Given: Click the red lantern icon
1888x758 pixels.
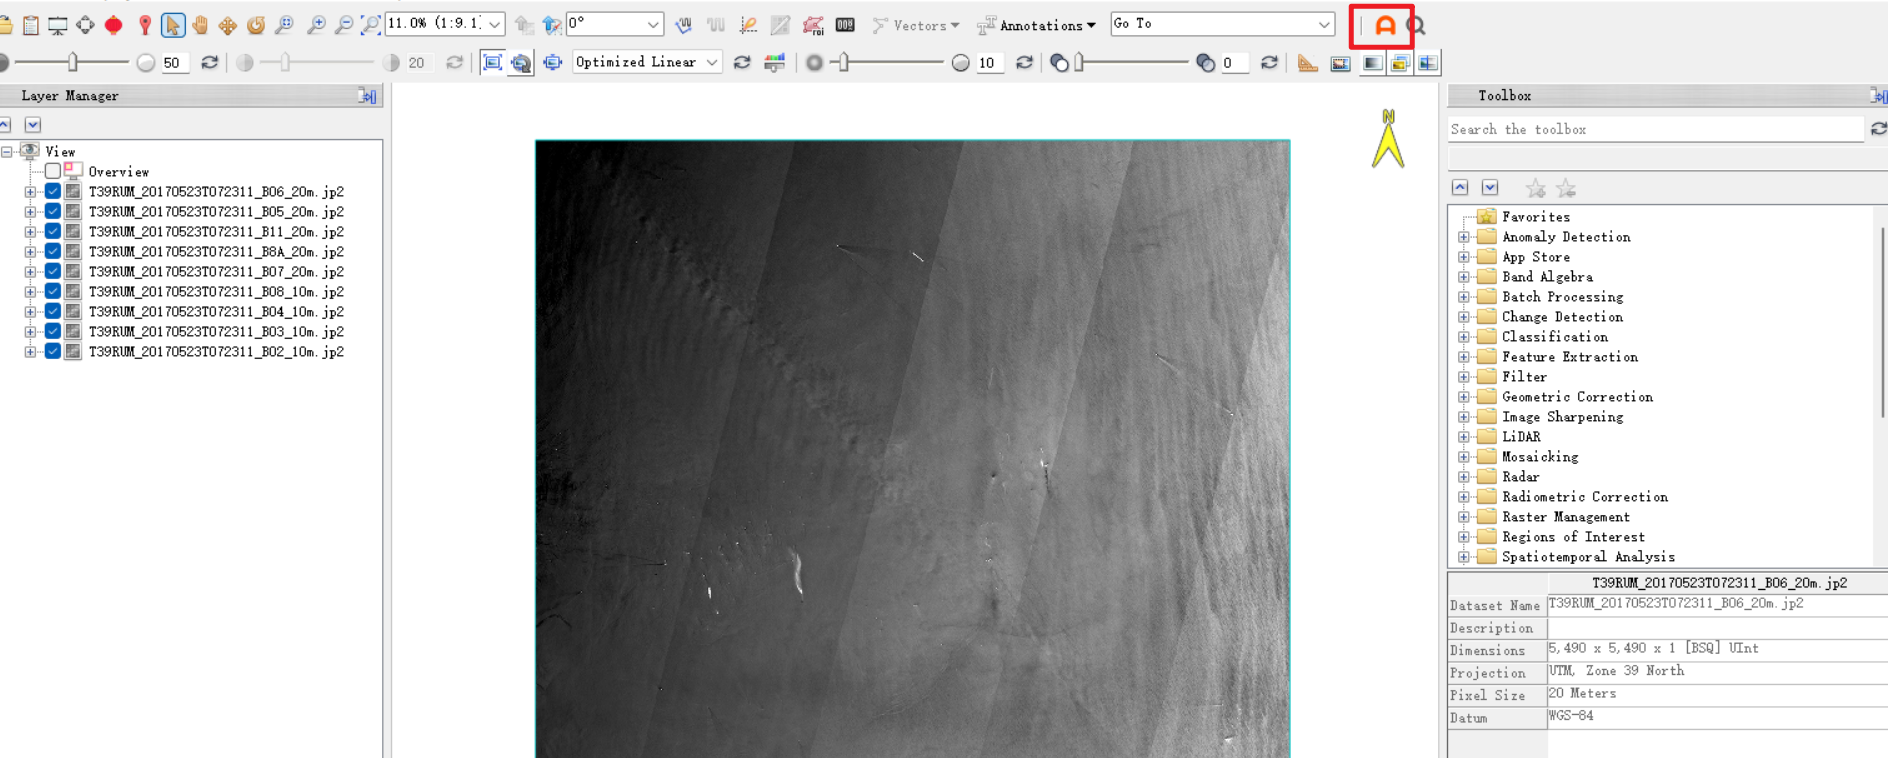Looking at the screenshot, I should tap(114, 25).
